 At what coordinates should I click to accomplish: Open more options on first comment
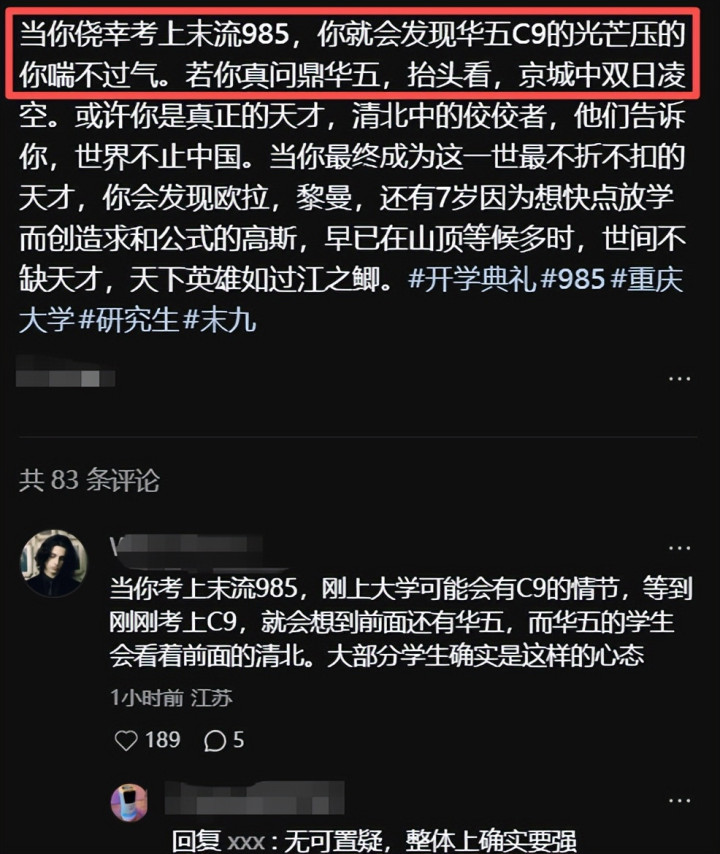[679, 548]
